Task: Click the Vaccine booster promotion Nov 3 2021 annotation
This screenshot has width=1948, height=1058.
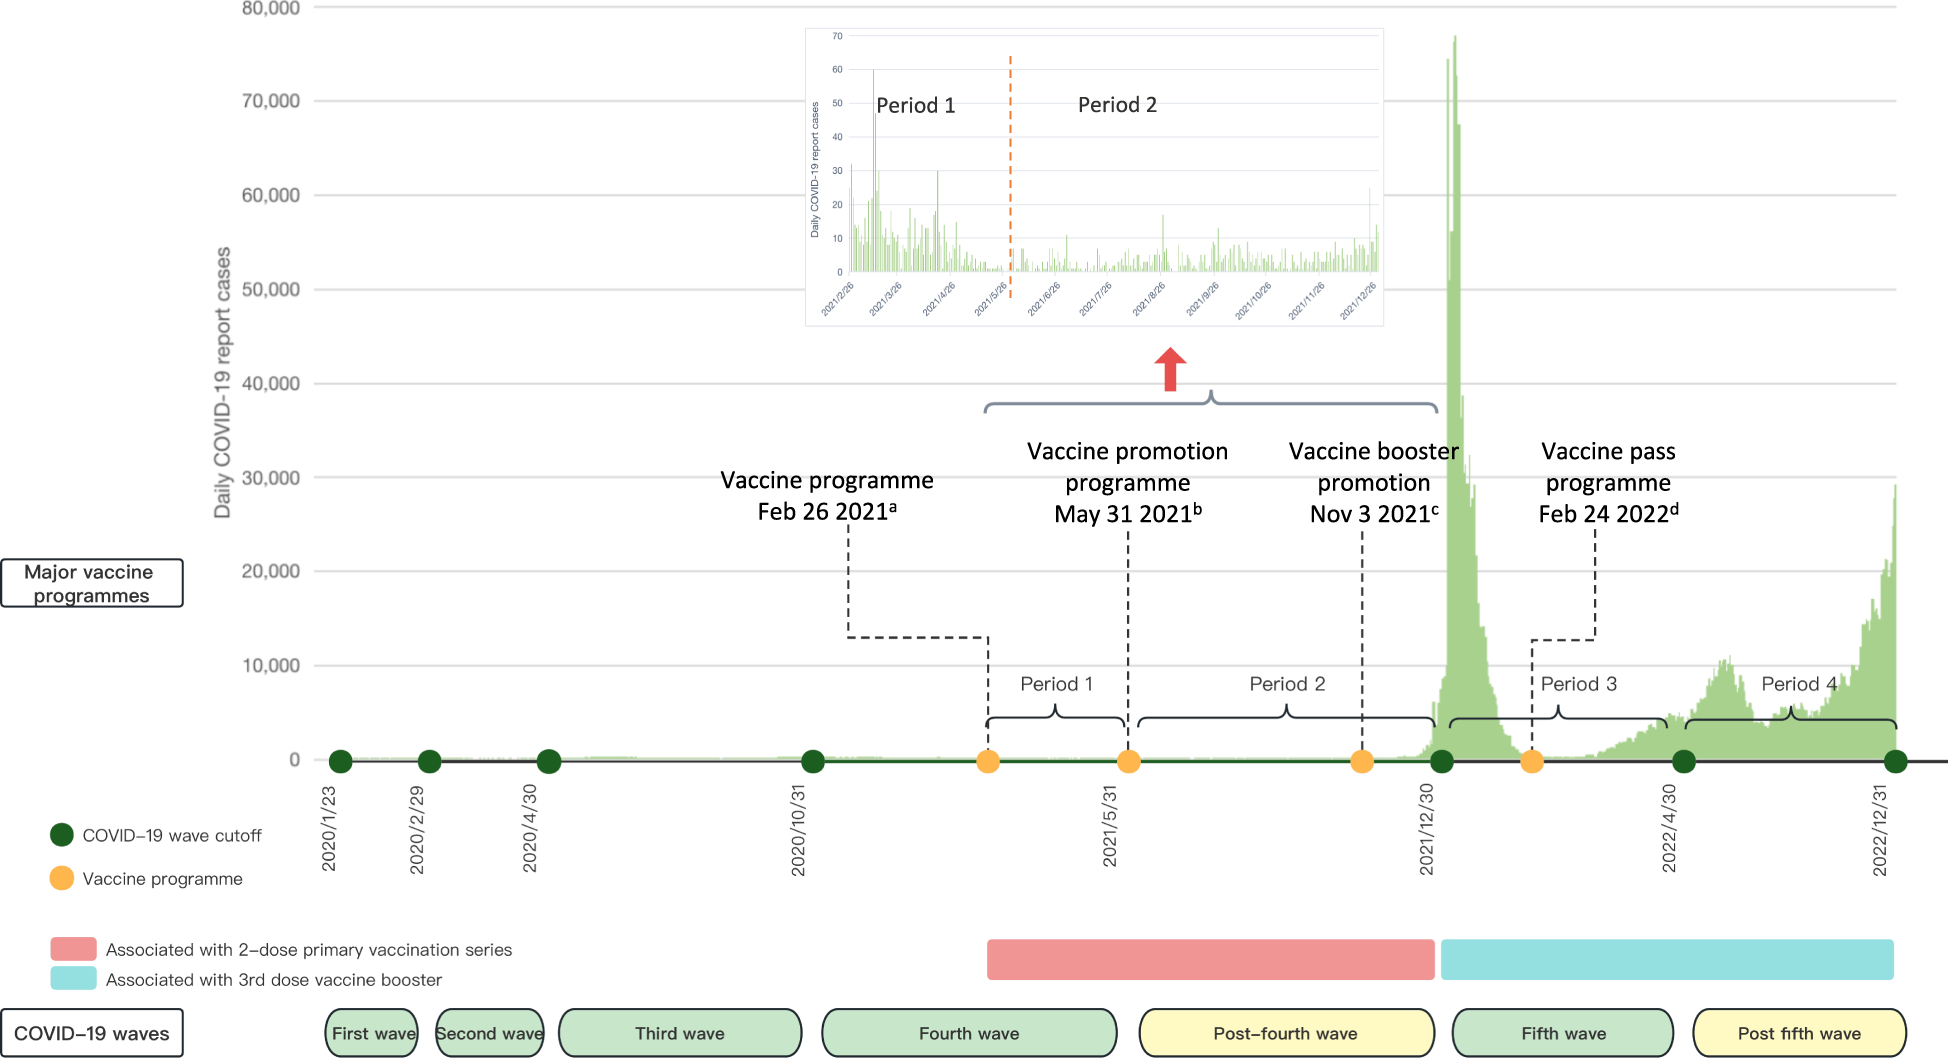Action: click(x=1374, y=482)
